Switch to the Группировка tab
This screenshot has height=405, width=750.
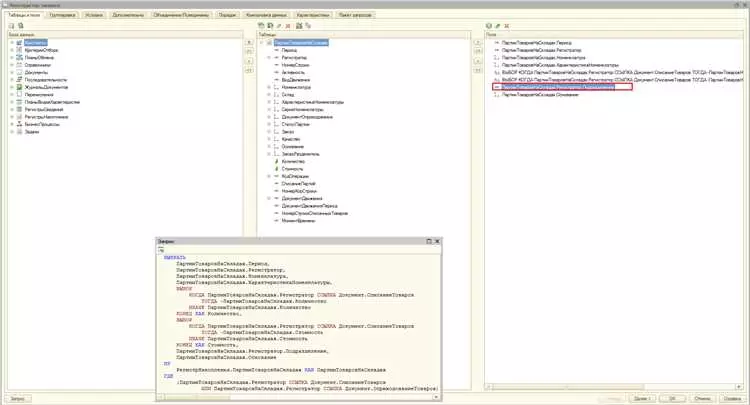coord(63,15)
